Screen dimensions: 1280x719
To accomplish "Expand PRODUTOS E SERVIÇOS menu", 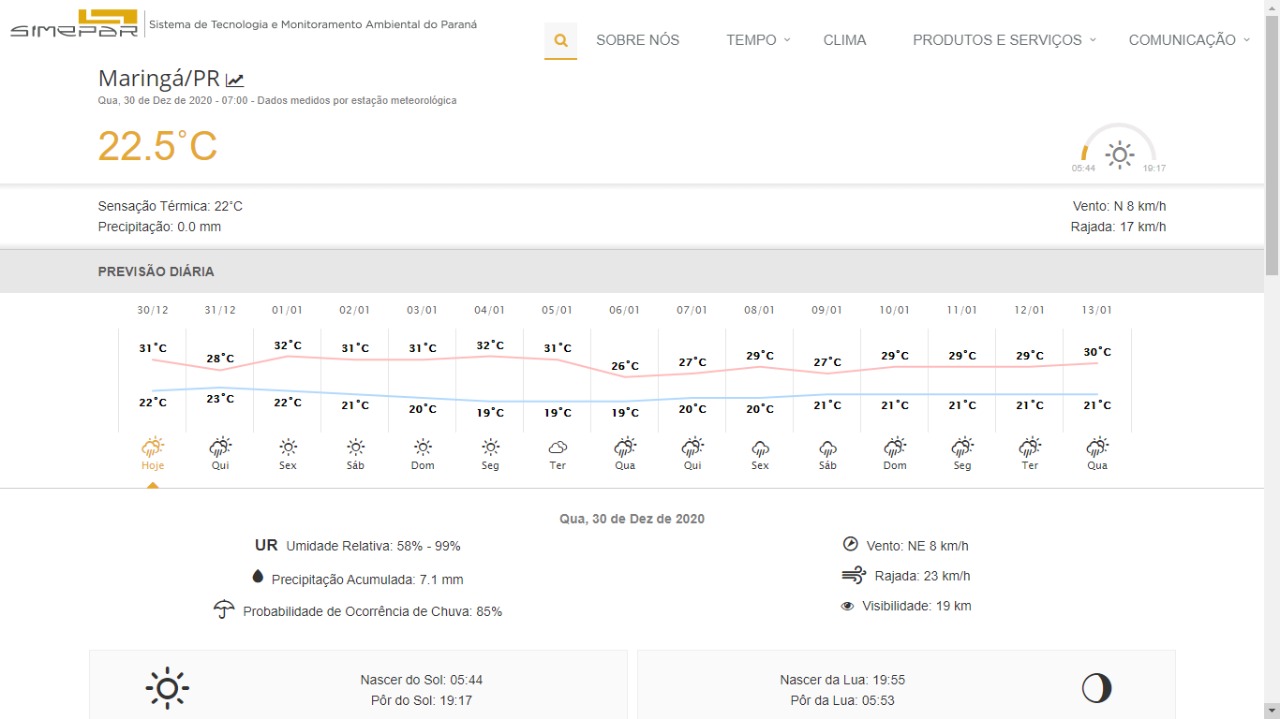I will 1003,40.
